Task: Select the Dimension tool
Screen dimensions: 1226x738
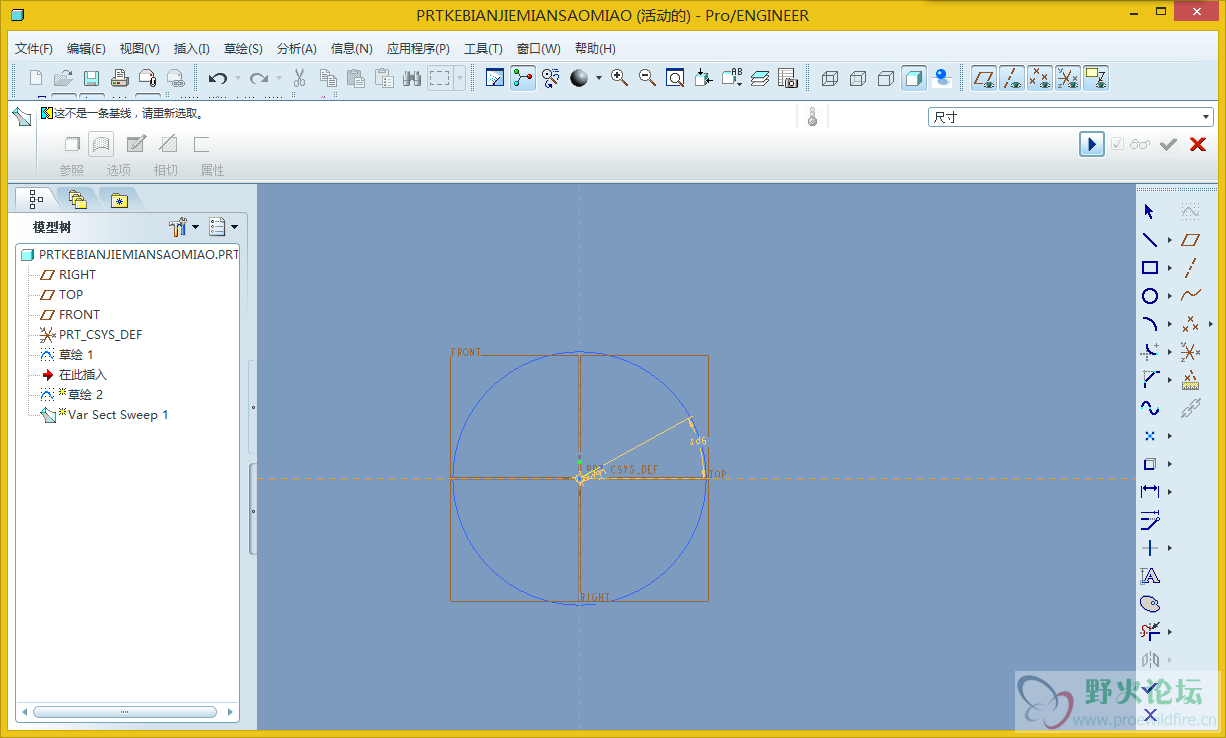Action: [1150, 492]
